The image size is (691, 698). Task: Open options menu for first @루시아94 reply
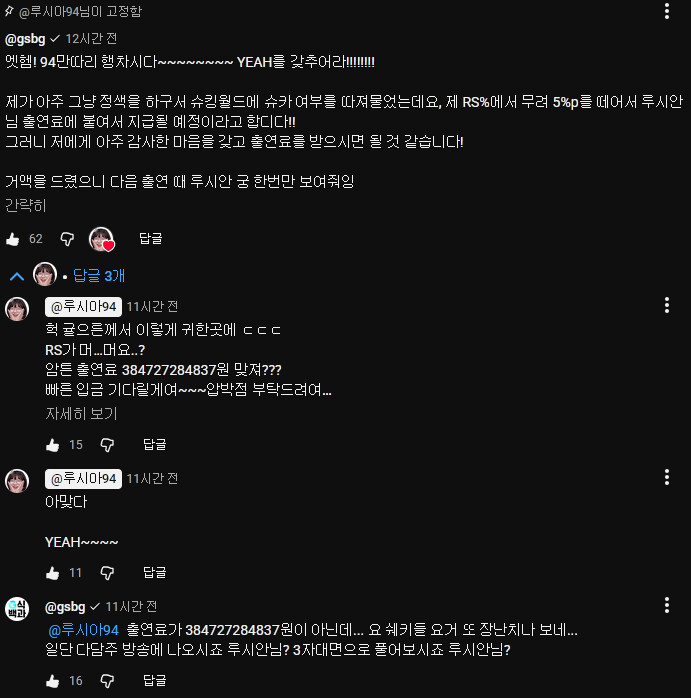point(667,305)
